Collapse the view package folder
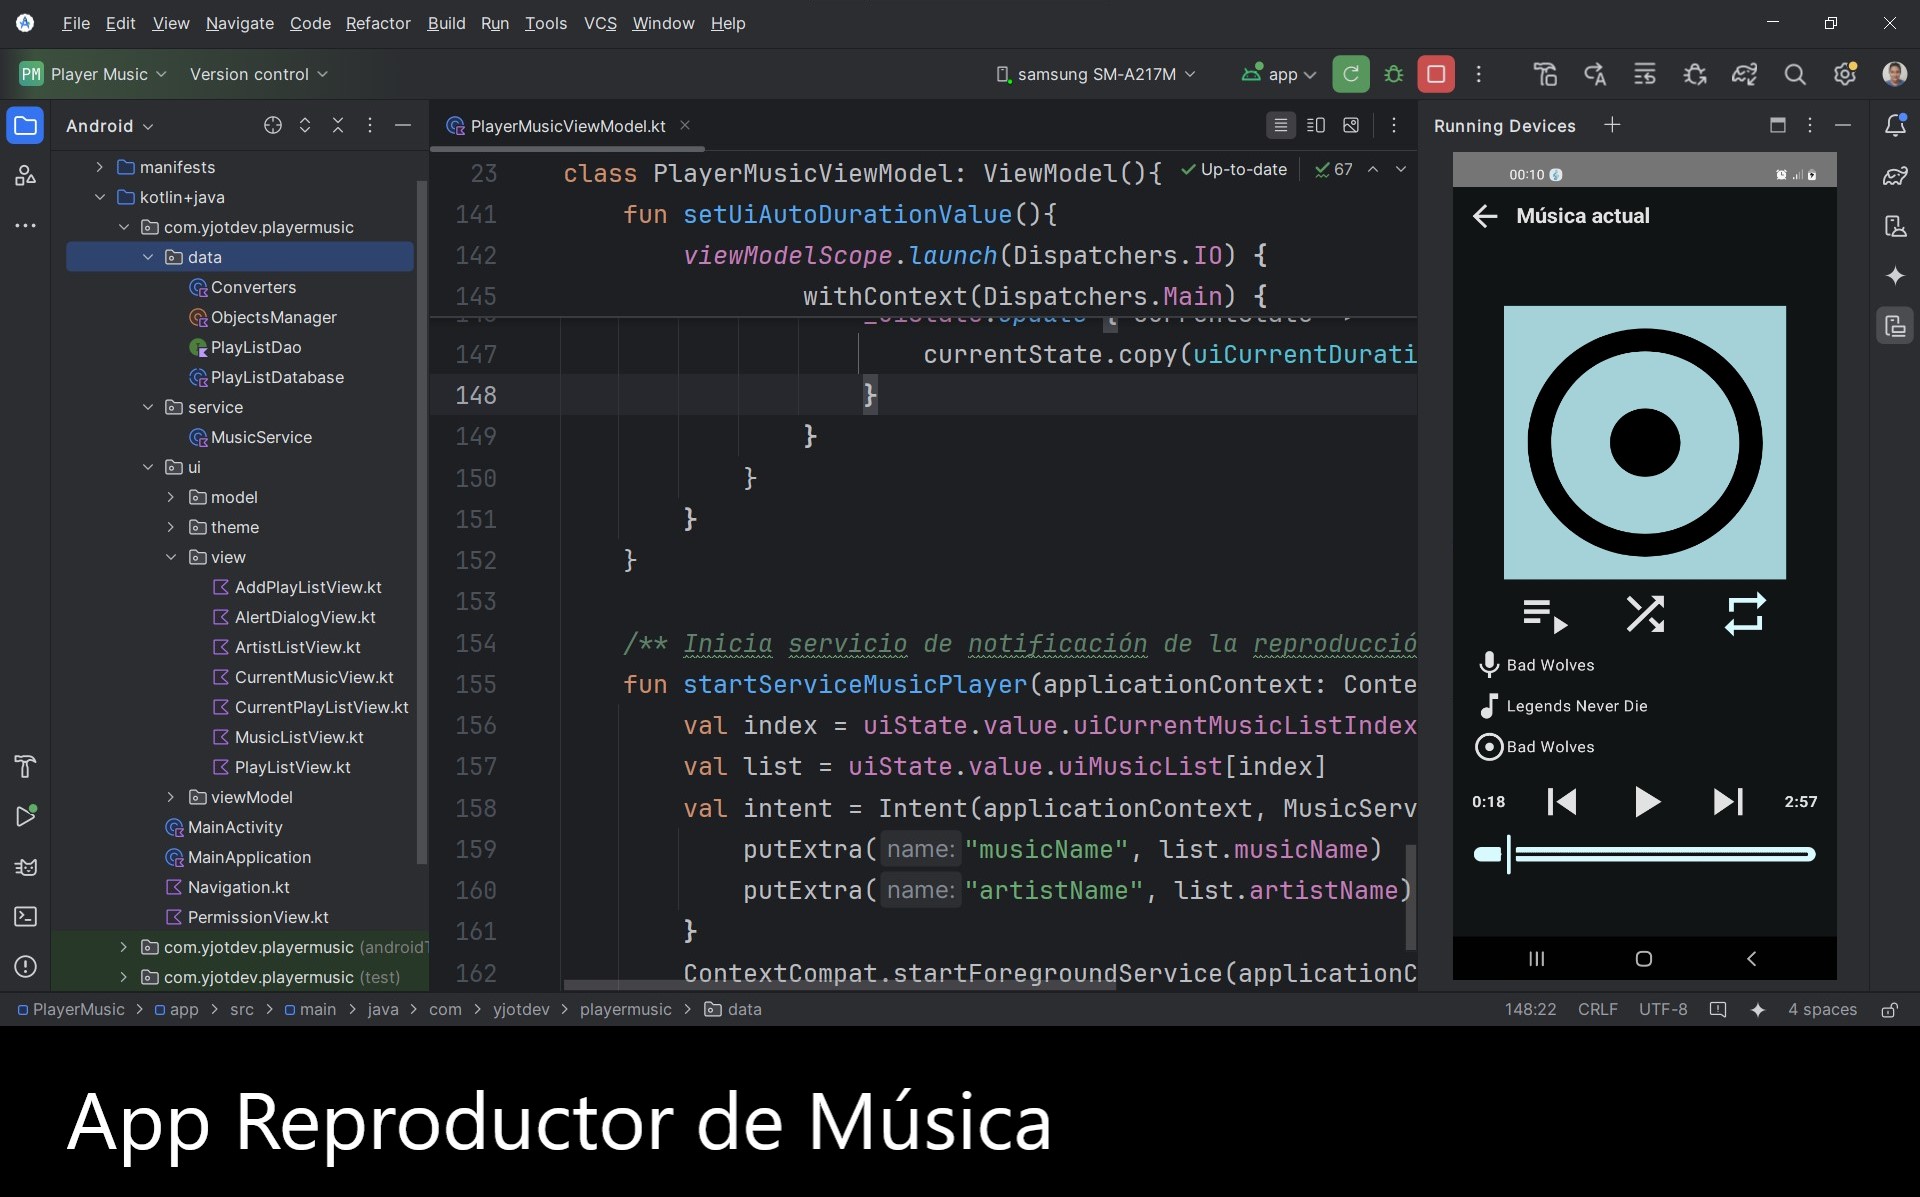1920x1197 pixels. click(x=170, y=557)
